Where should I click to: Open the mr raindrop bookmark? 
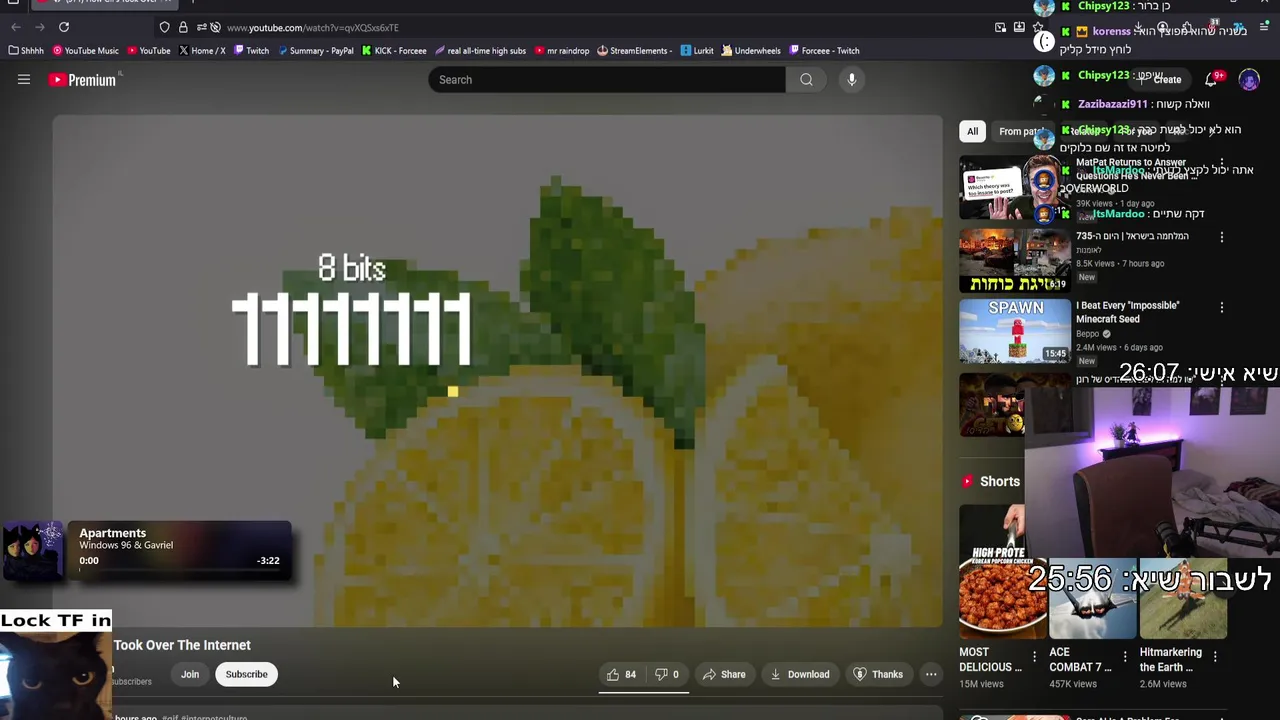click(562, 51)
